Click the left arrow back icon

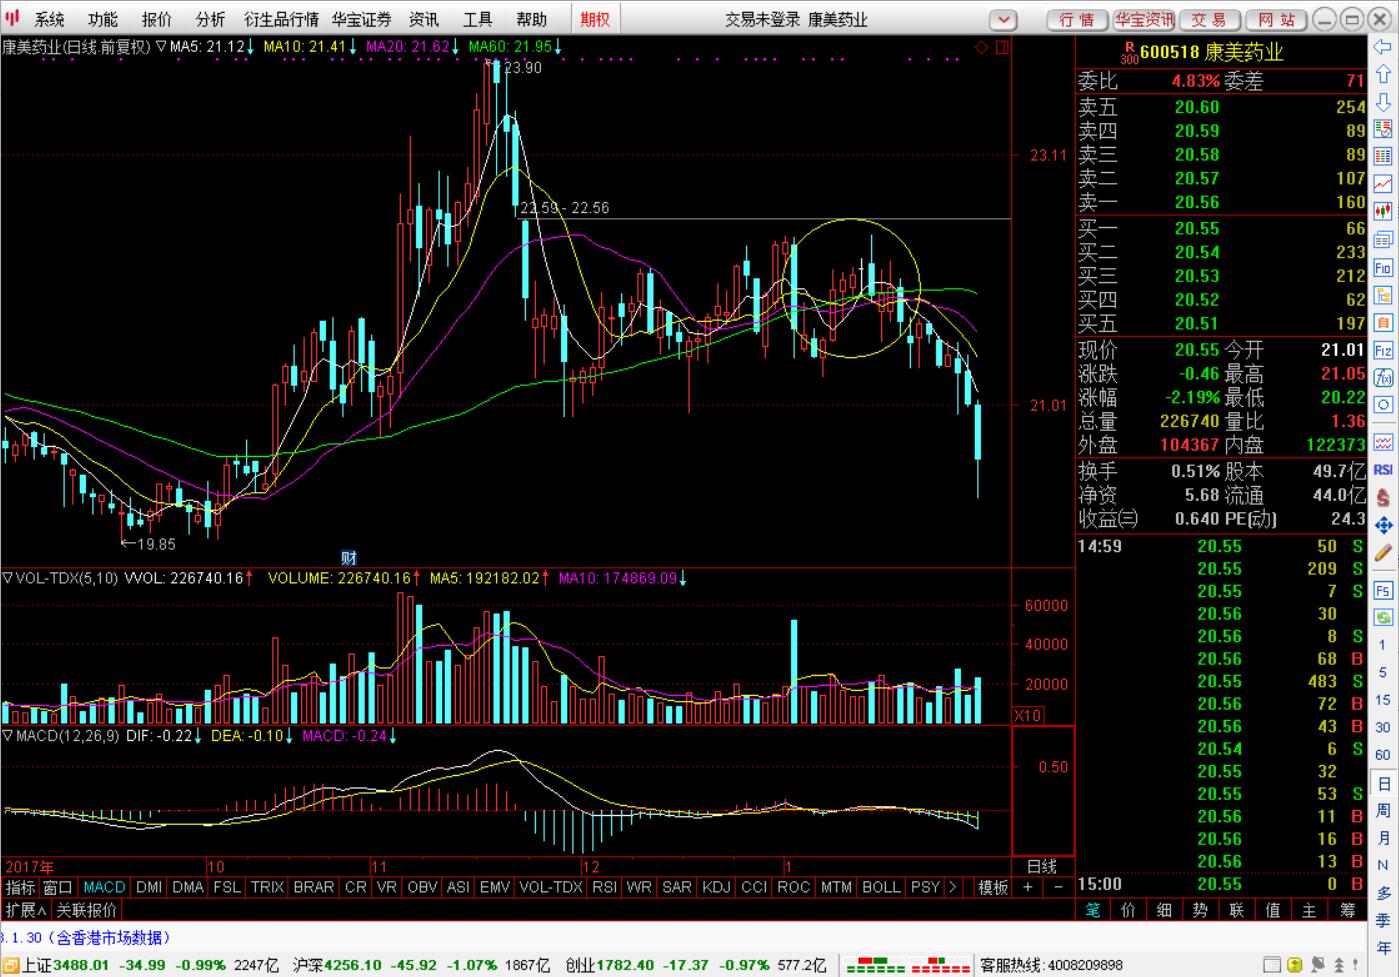click(1383, 47)
